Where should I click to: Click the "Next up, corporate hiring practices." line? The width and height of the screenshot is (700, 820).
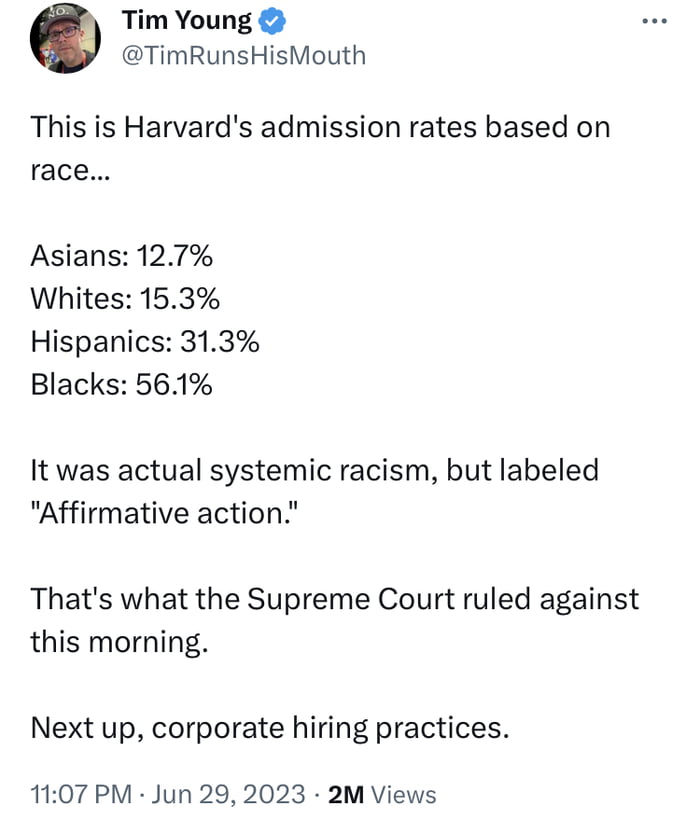(x=270, y=727)
